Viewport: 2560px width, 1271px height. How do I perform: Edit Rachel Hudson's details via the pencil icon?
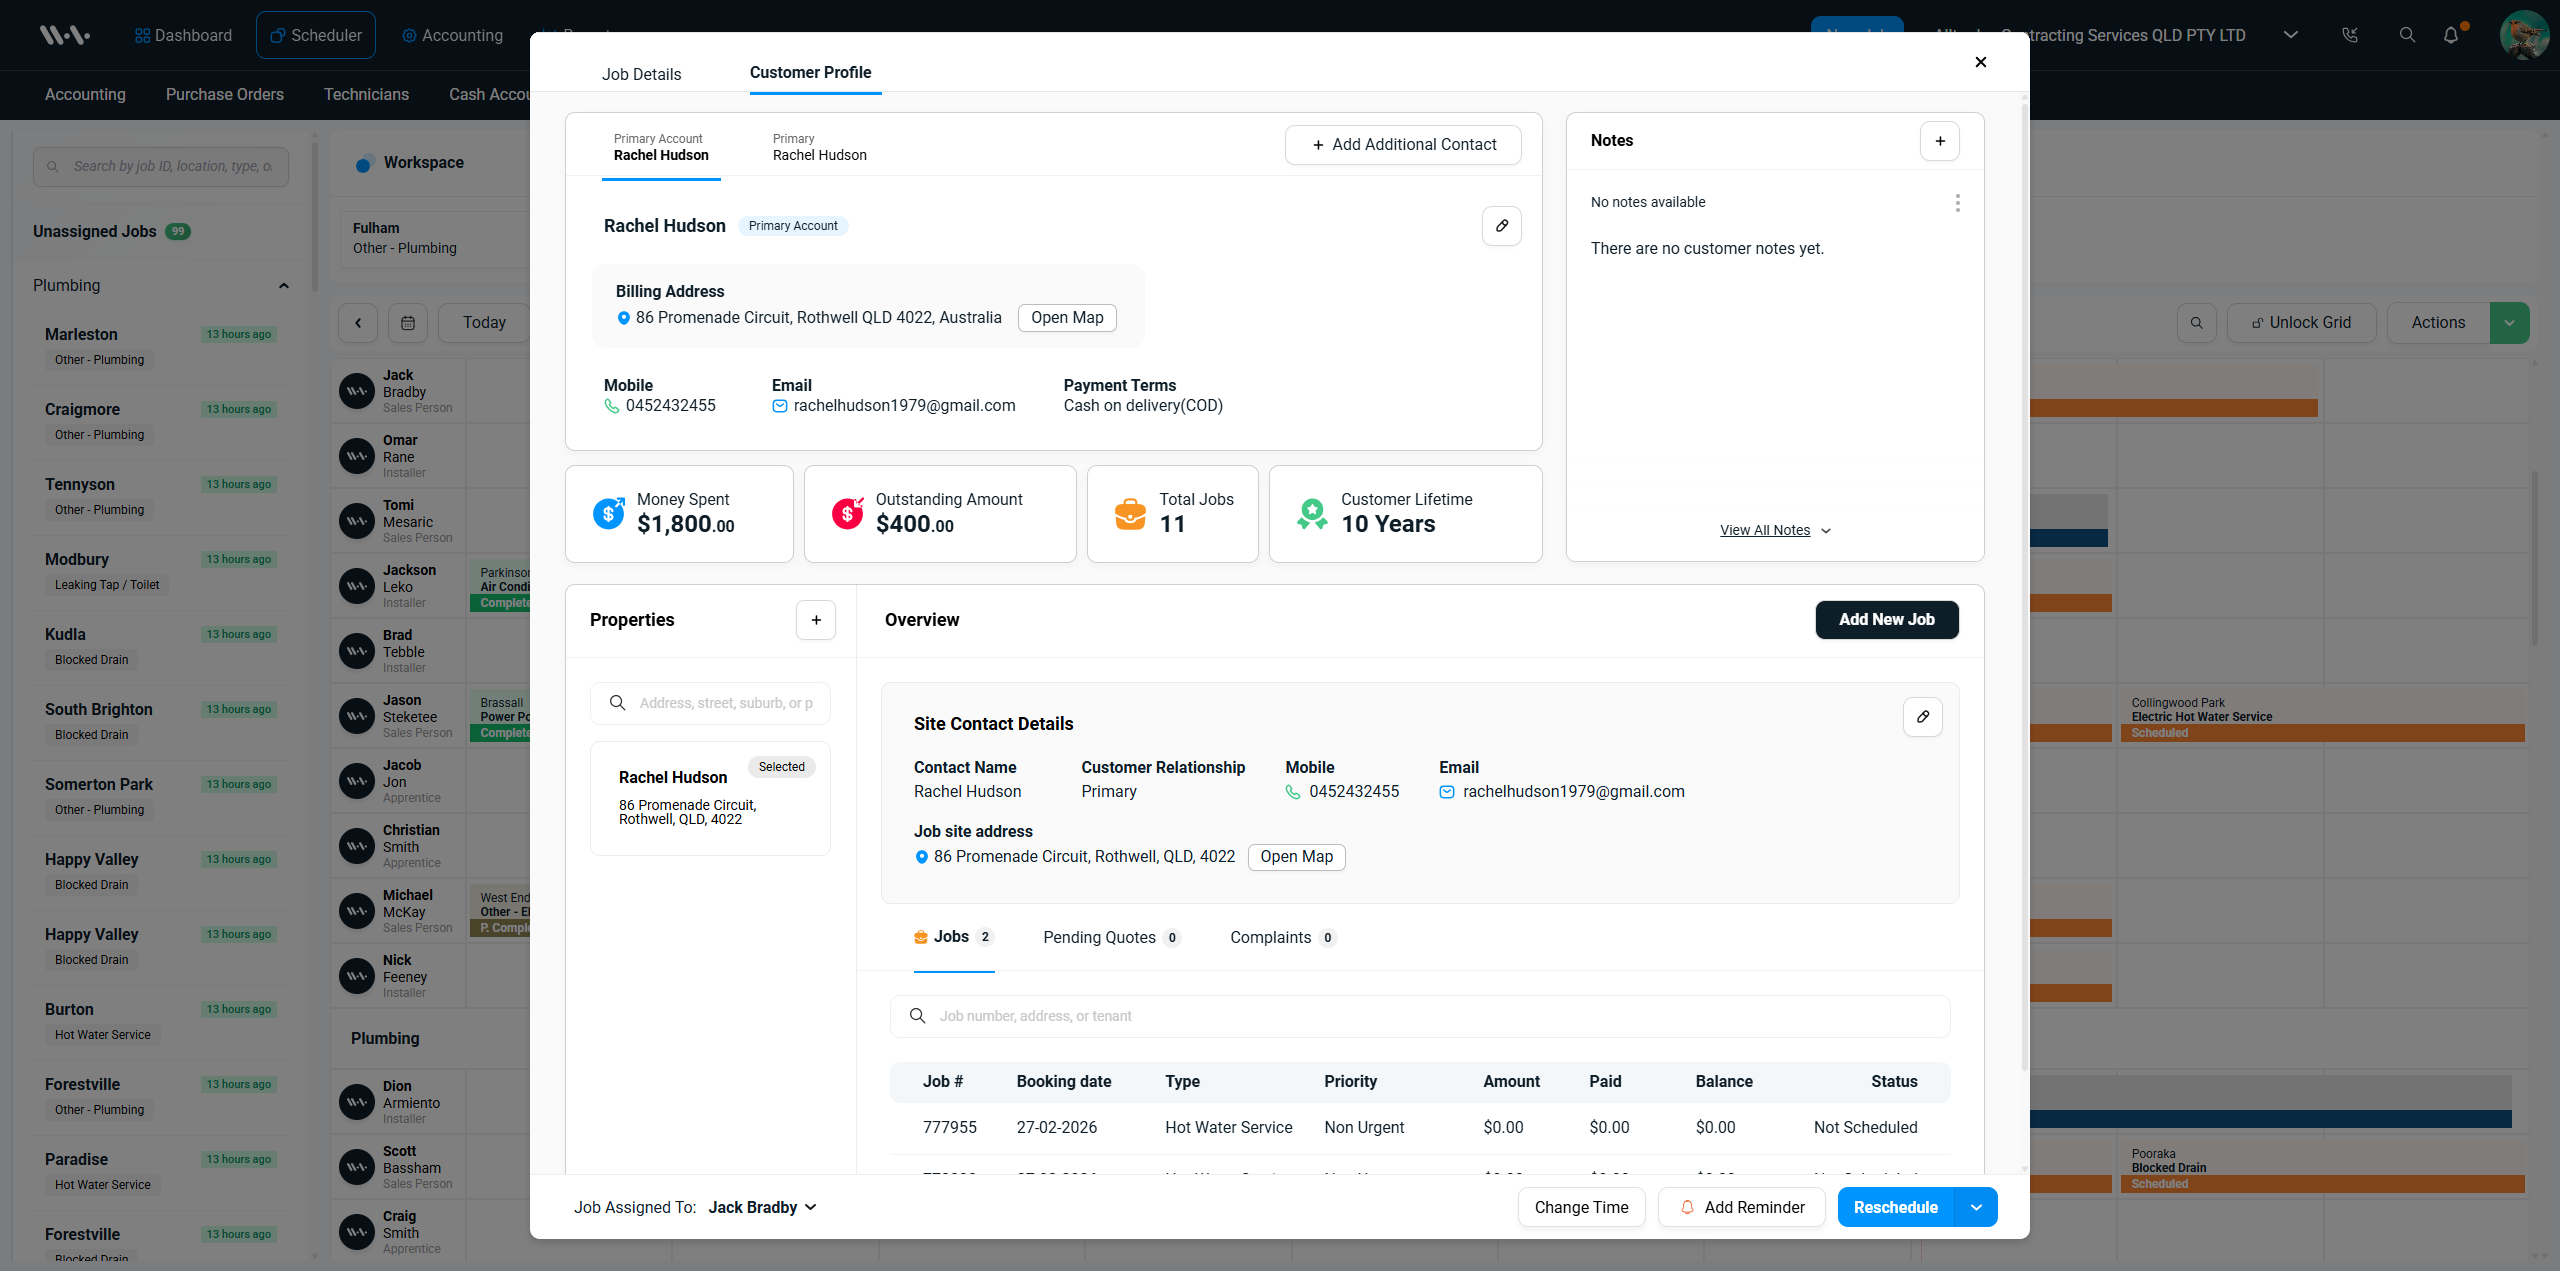1501,226
